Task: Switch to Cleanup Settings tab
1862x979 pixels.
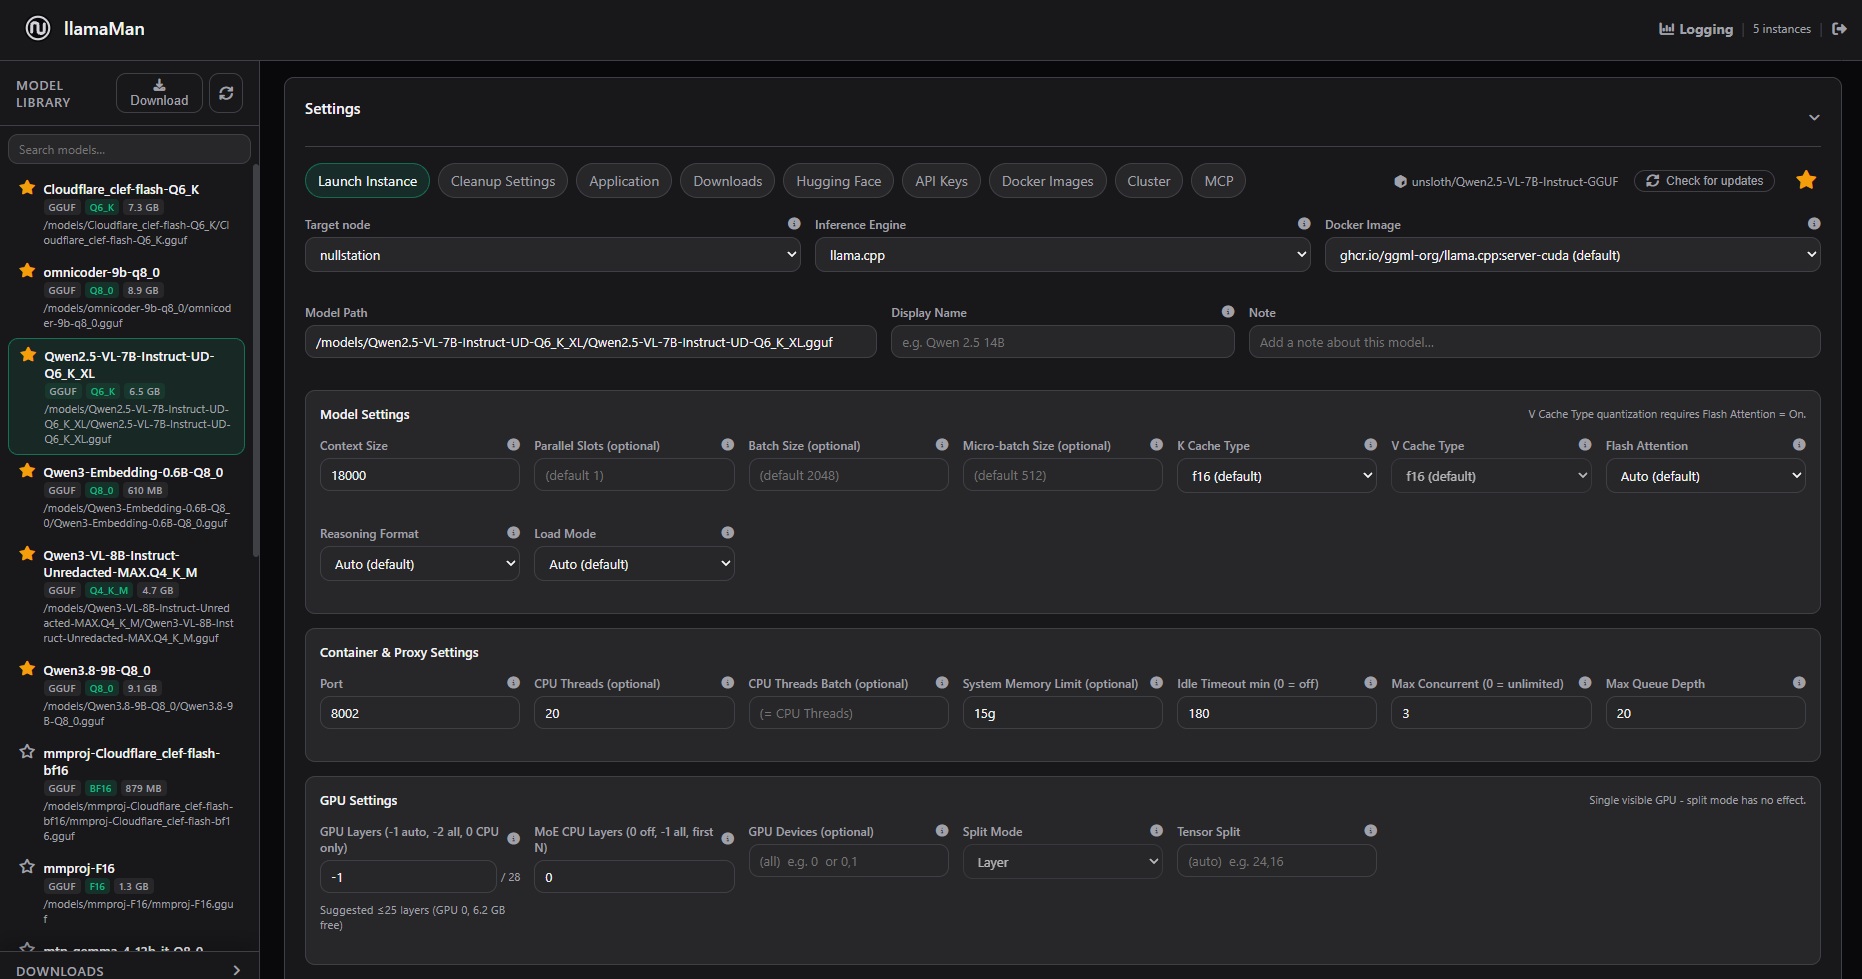Action: [x=502, y=181]
